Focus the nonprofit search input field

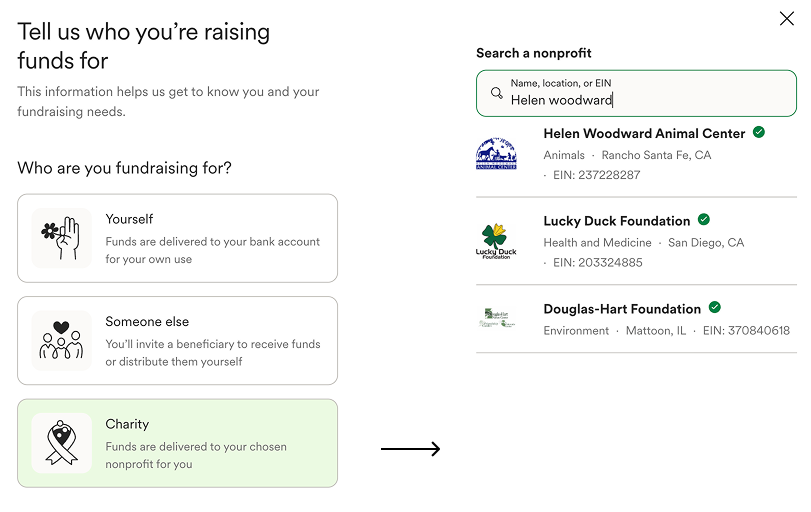pos(636,93)
